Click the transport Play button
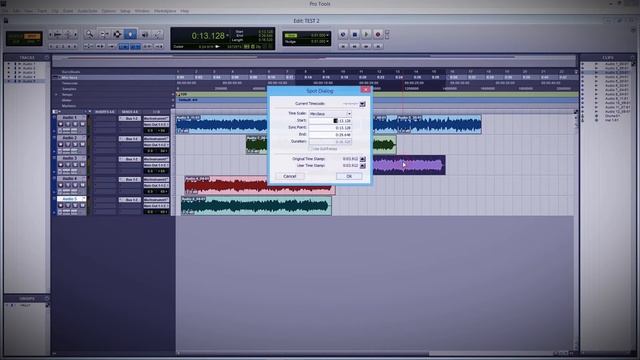The width and height of the screenshot is (640, 360). (x=366, y=35)
